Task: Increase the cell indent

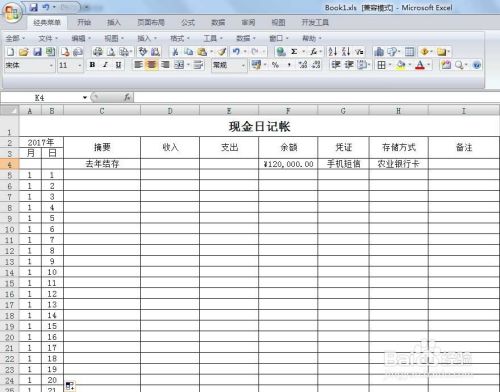Action: tap(349, 65)
